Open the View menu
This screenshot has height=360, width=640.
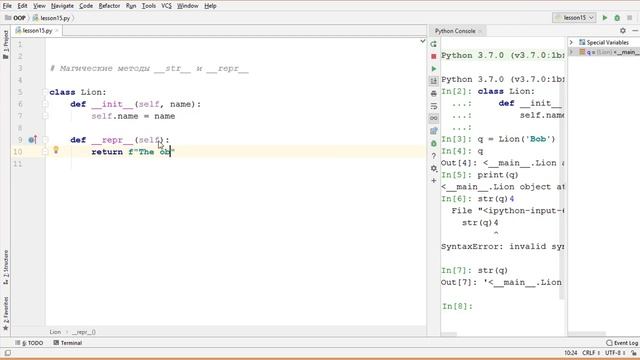39,6
